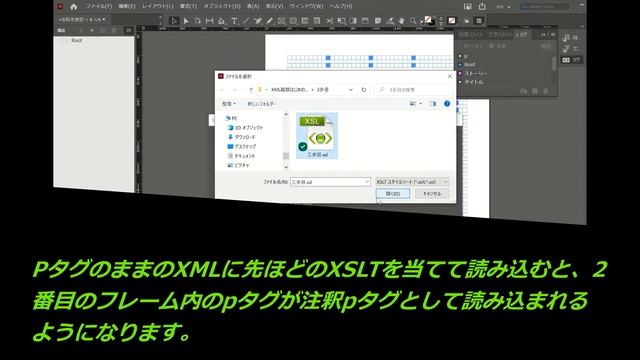Screen dimensions: 640x360
Task: Select the Rectangle Frame tool
Action: tap(282, 21)
